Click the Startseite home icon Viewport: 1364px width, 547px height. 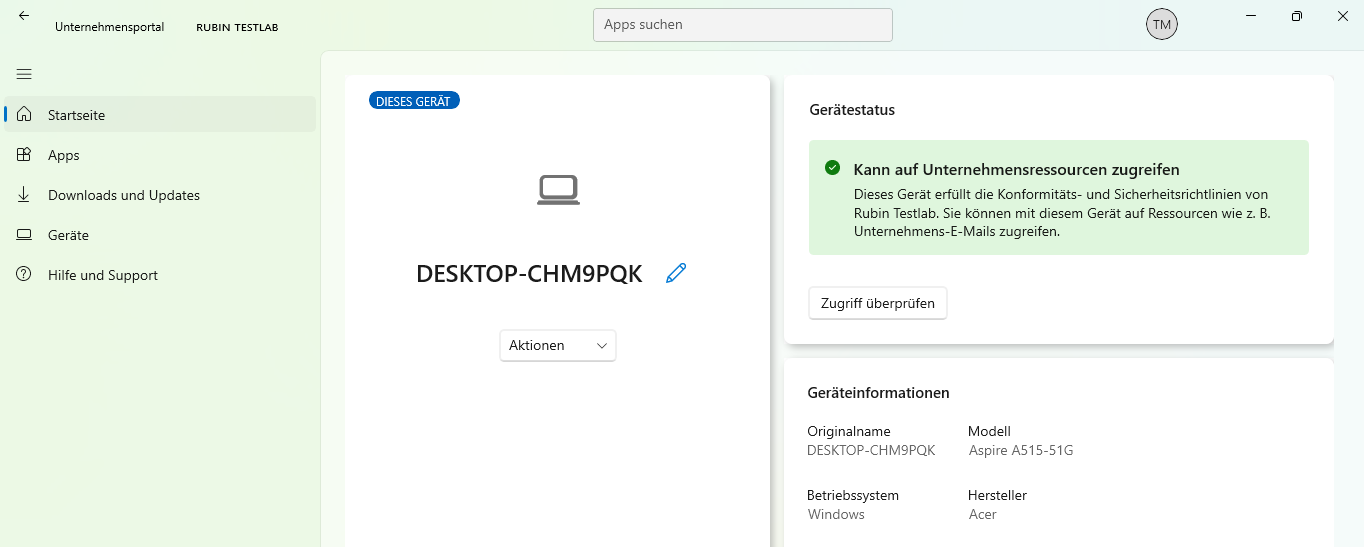[x=25, y=115]
